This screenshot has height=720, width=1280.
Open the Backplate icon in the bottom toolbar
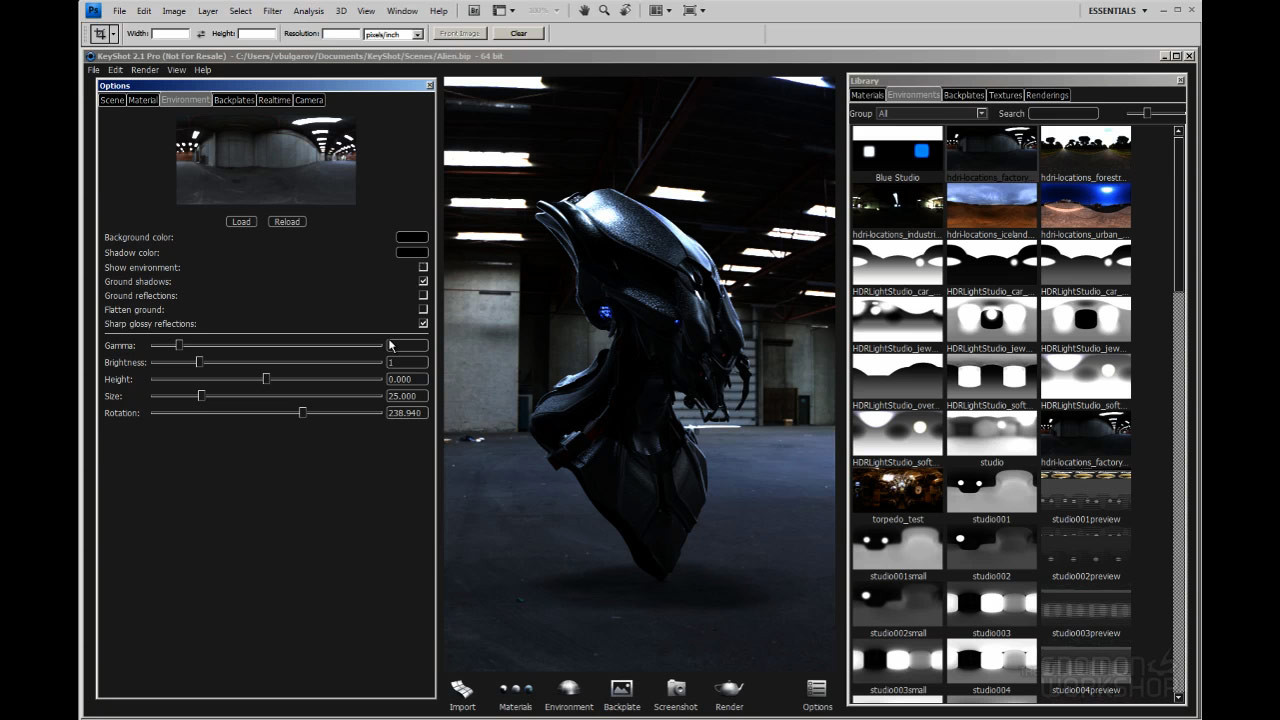coord(622,688)
